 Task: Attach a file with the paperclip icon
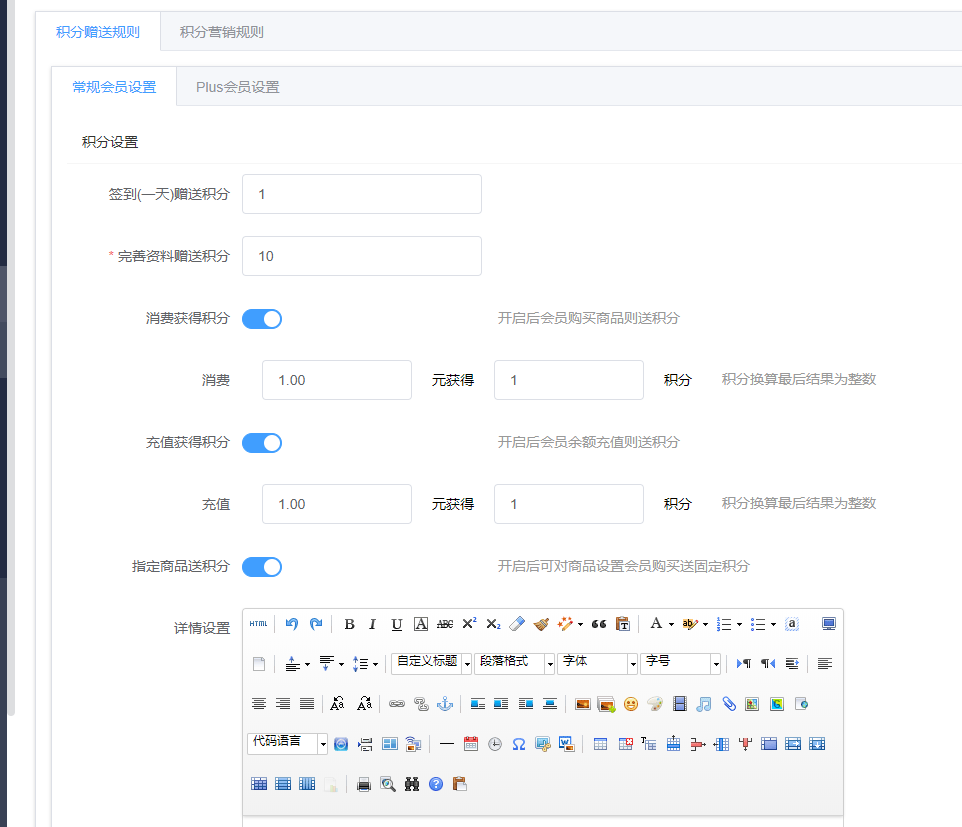click(728, 704)
